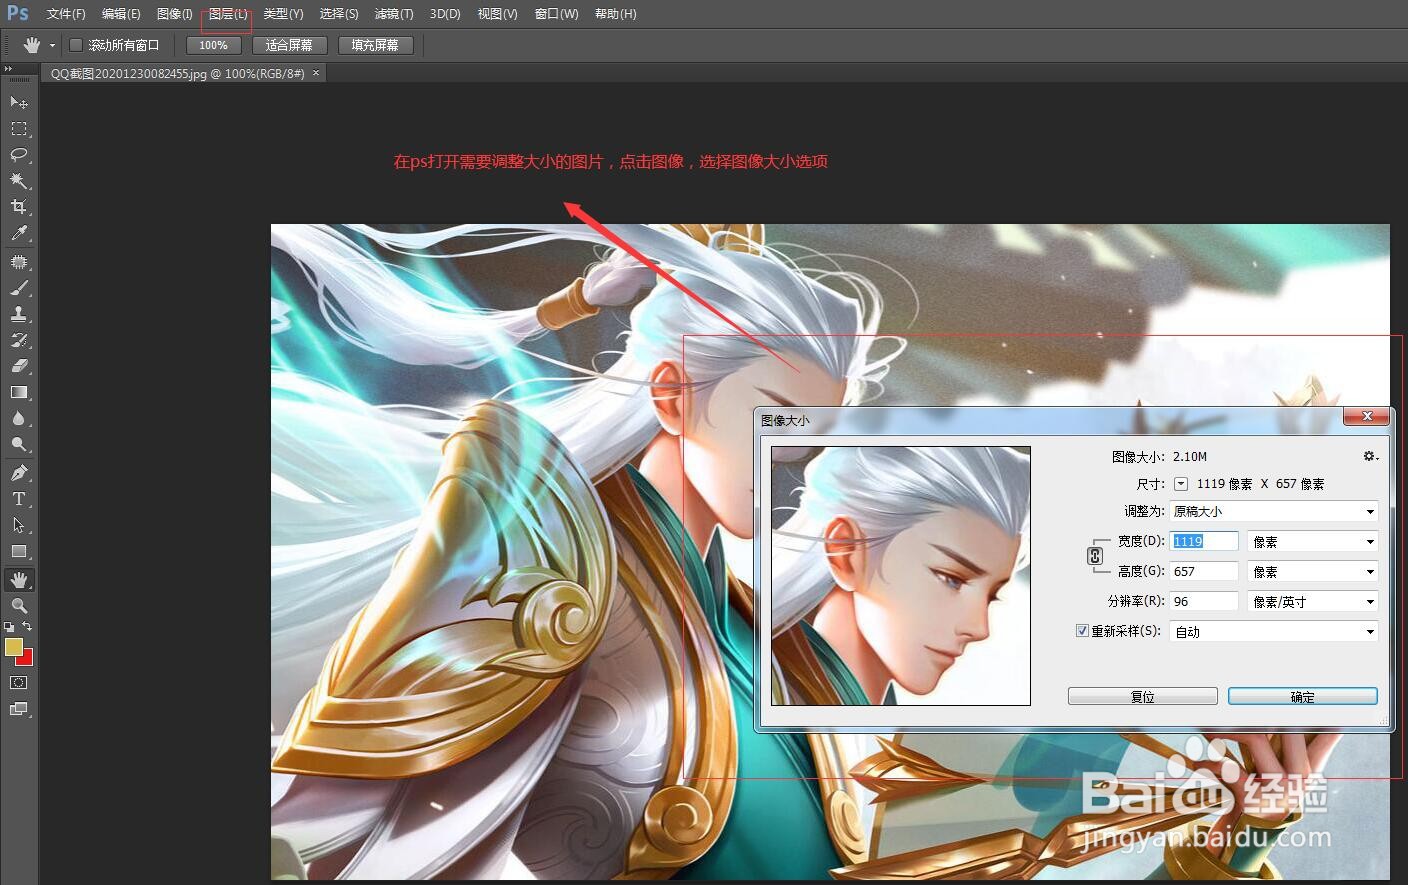Viewport: 1408px width, 885px height.
Task: Open the Fit To dropdown showing 原稿大小
Action: [1274, 511]
